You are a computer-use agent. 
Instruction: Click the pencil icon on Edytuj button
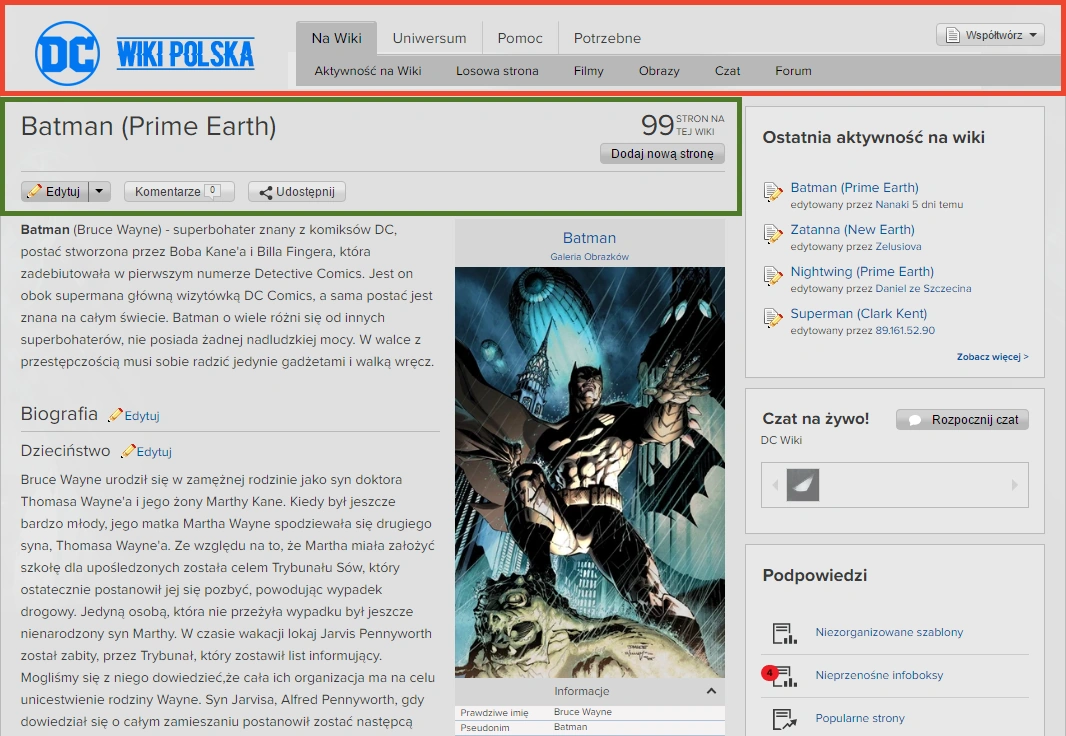pos(34,192)
